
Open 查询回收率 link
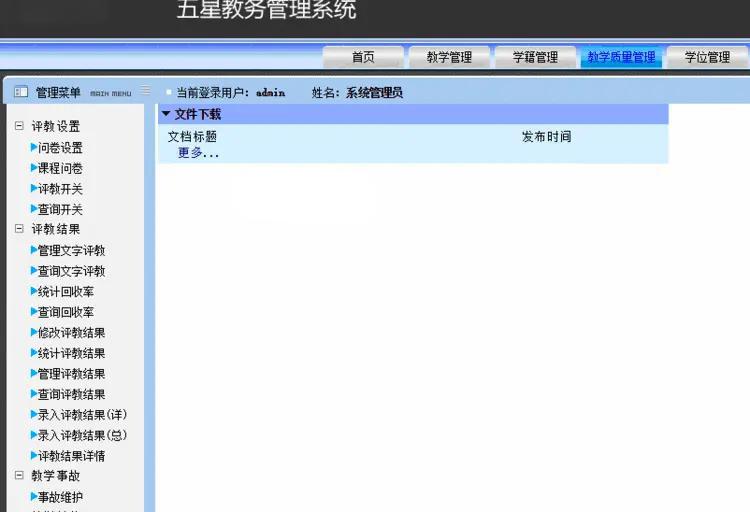pyautogui.click(x=66, y=312)
